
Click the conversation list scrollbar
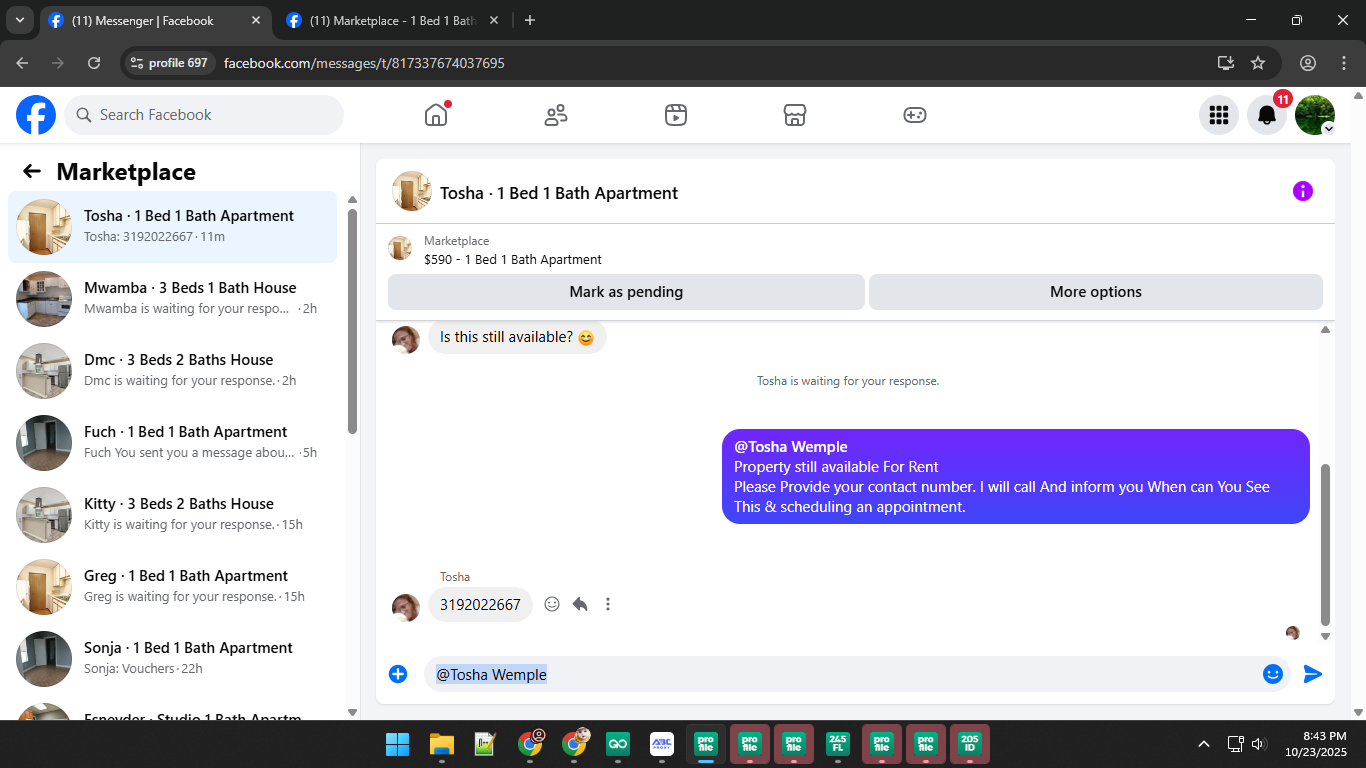click(x=352, y=320)
